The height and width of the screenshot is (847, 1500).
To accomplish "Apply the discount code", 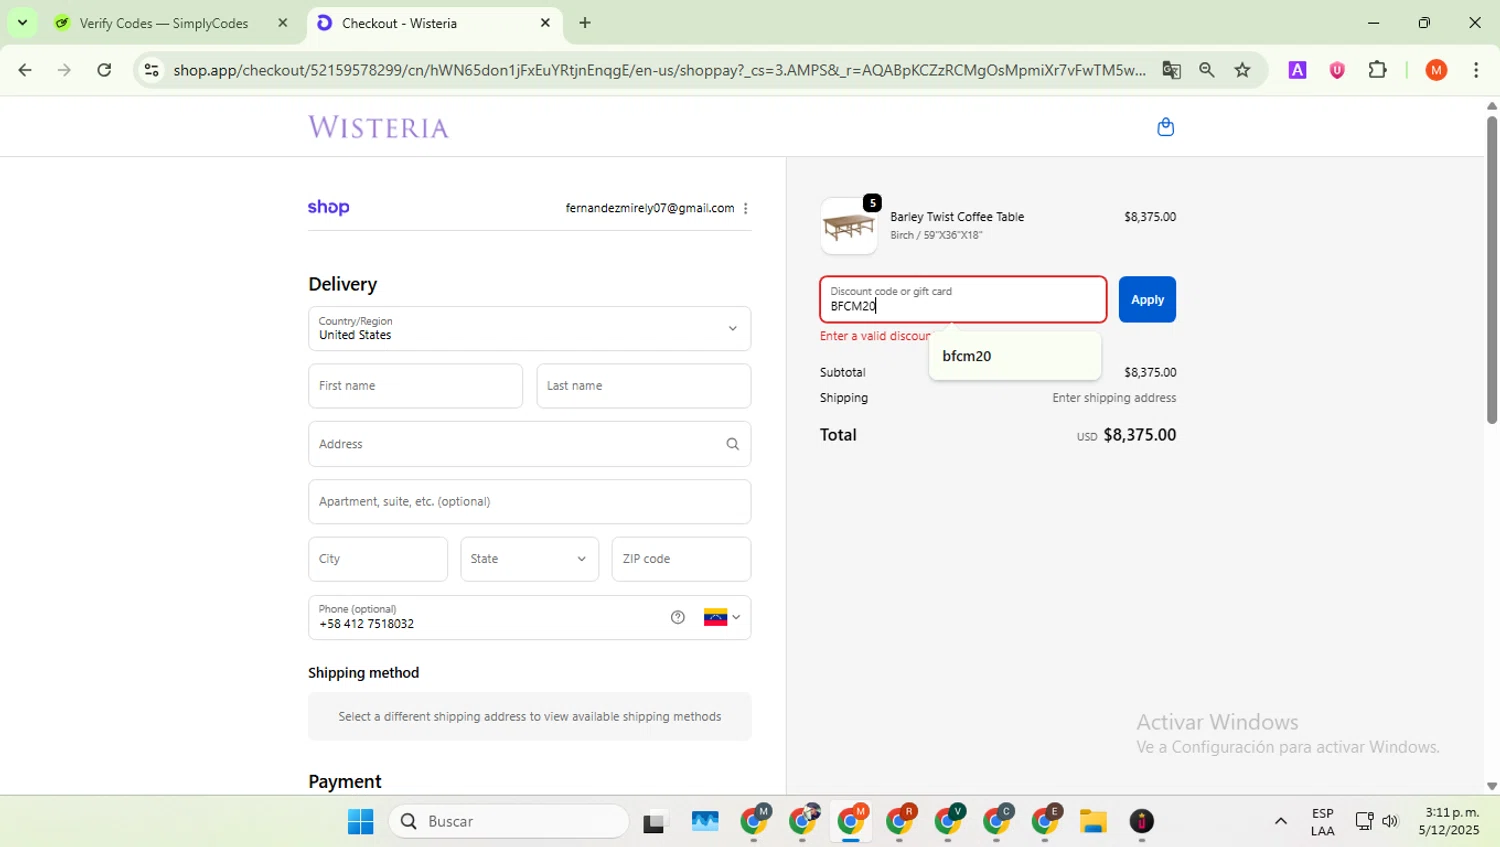I will pos(1147,300).
